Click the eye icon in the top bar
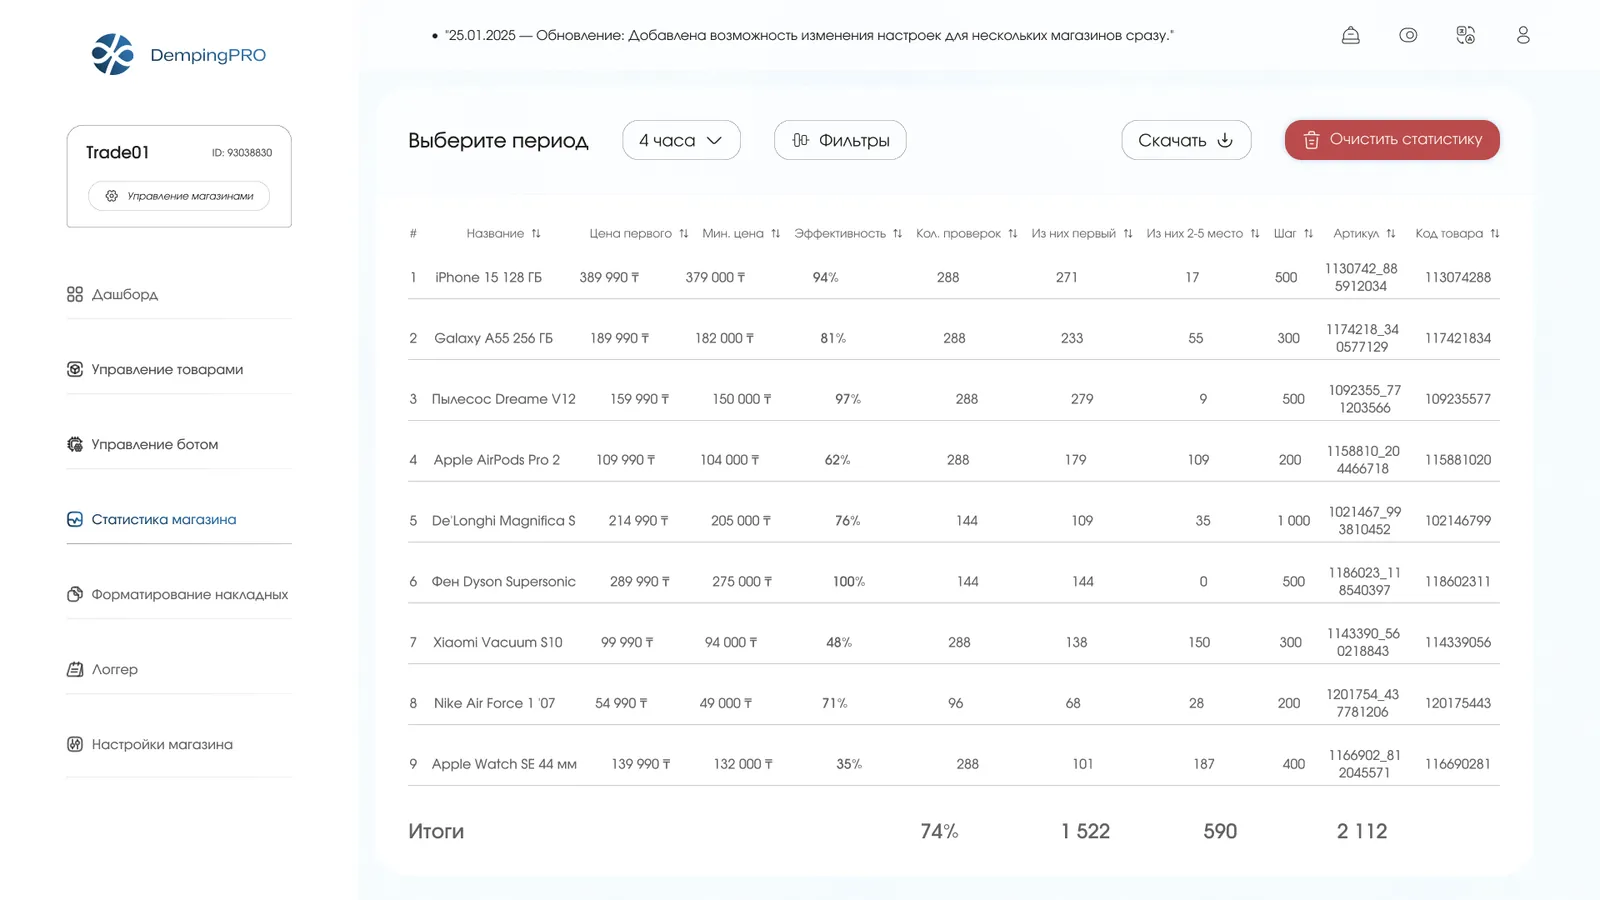This screenshot has height=900, width=1600. [x=1408, y=35]
